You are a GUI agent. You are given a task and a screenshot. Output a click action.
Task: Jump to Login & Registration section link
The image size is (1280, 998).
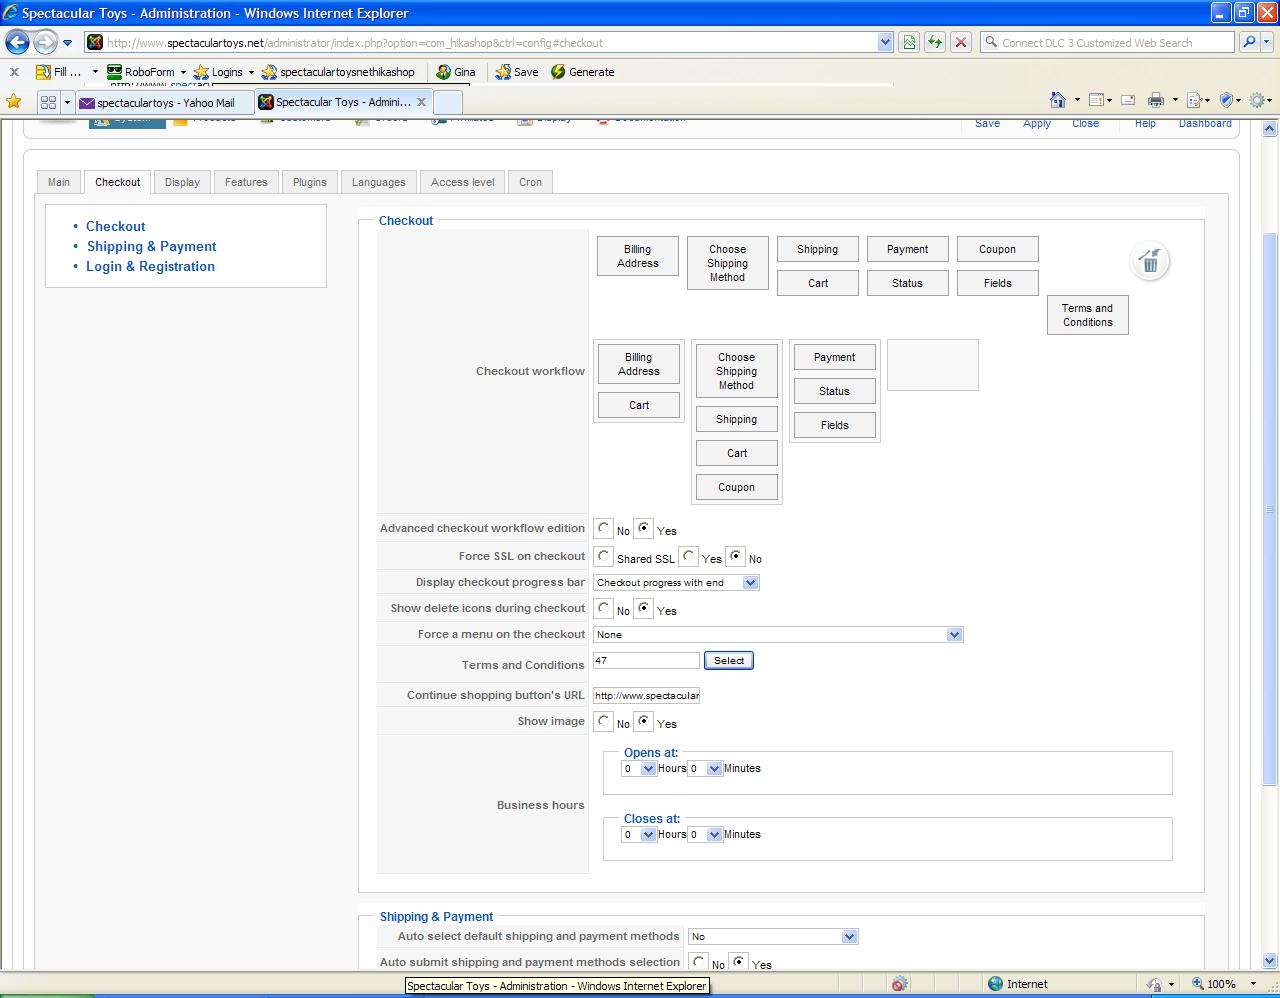pyautogui.click(x=150, y=266)
